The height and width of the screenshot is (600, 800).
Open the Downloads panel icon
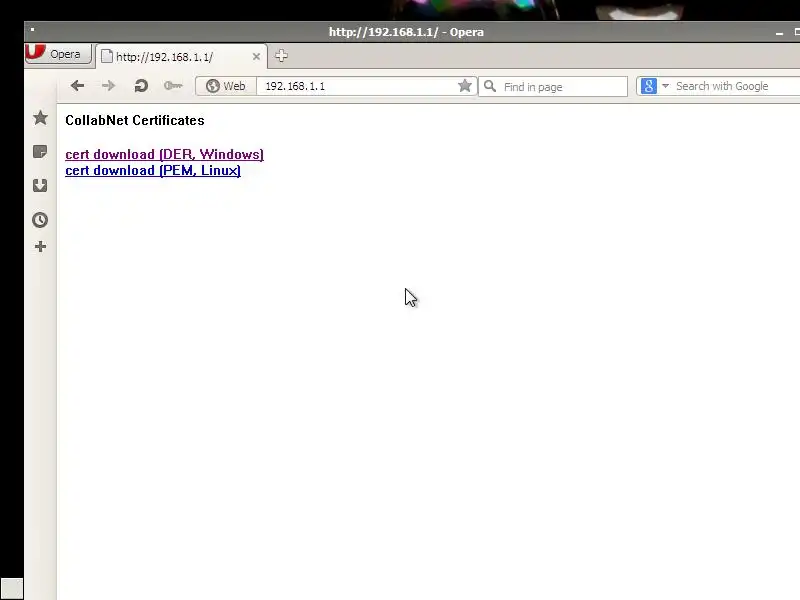click(40, 185)
